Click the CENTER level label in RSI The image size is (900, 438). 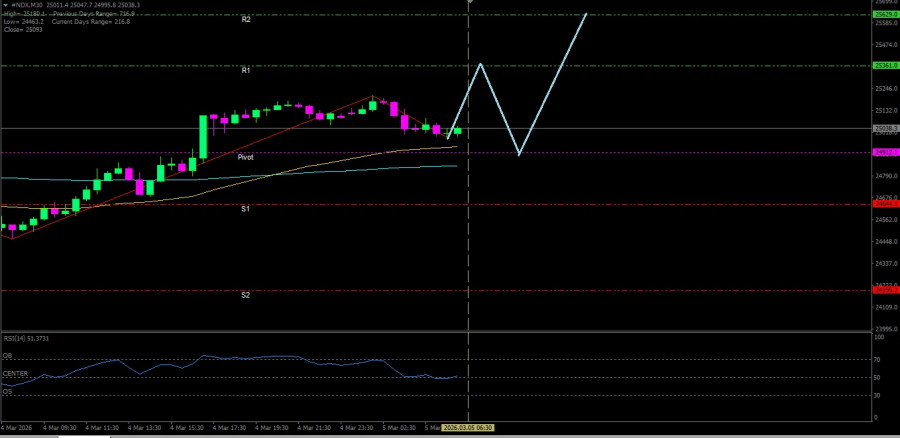15,373
